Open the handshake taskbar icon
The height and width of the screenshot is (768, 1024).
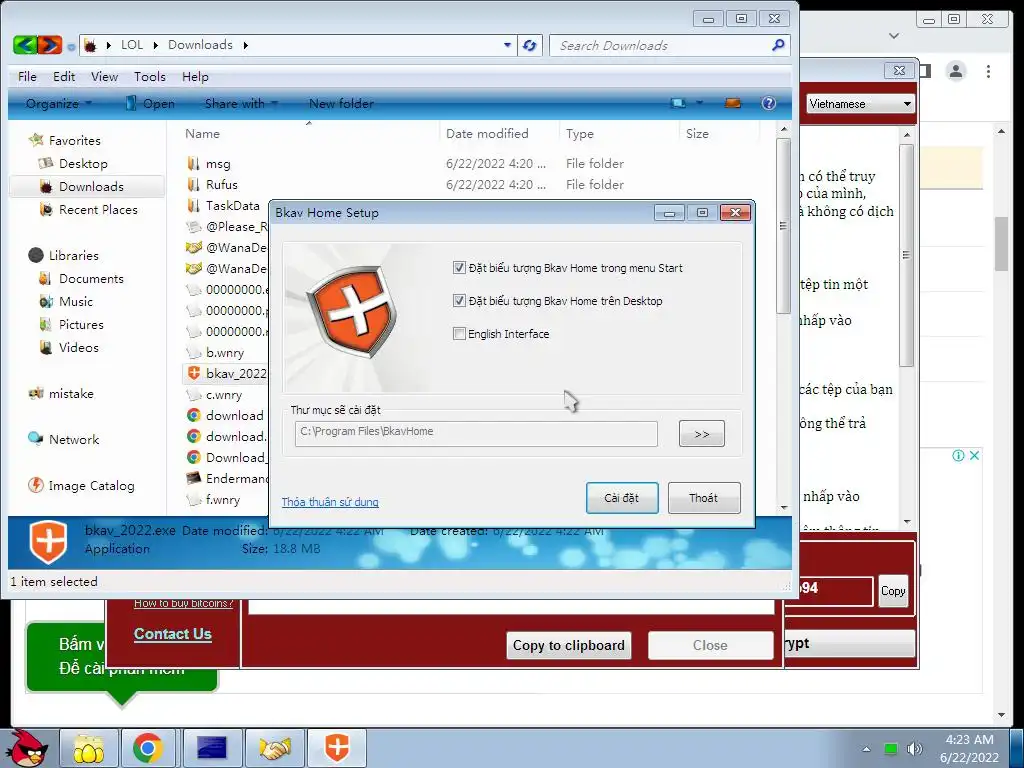275,748
